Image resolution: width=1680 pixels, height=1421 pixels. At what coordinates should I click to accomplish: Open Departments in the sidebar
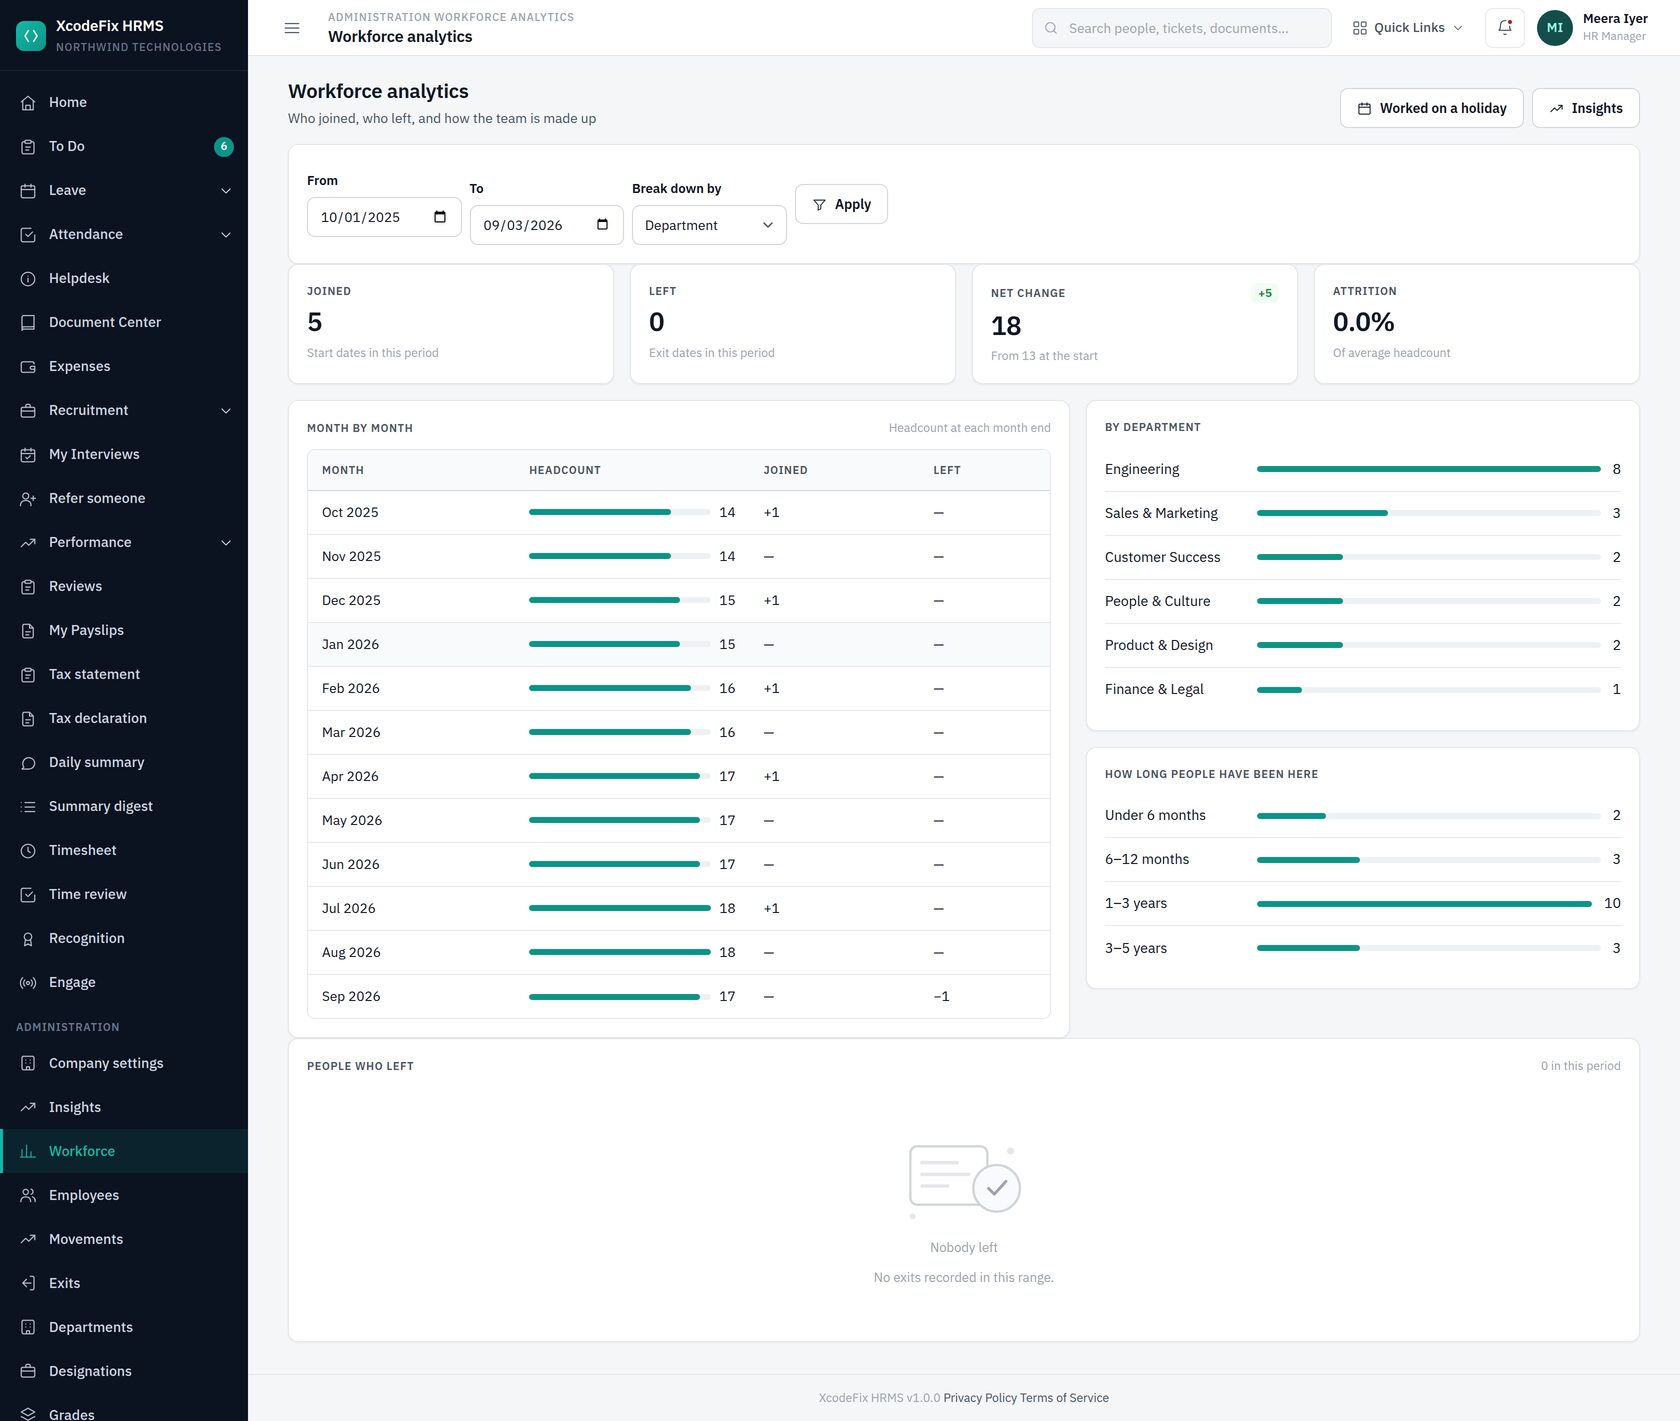click(x=124, y=1327)
